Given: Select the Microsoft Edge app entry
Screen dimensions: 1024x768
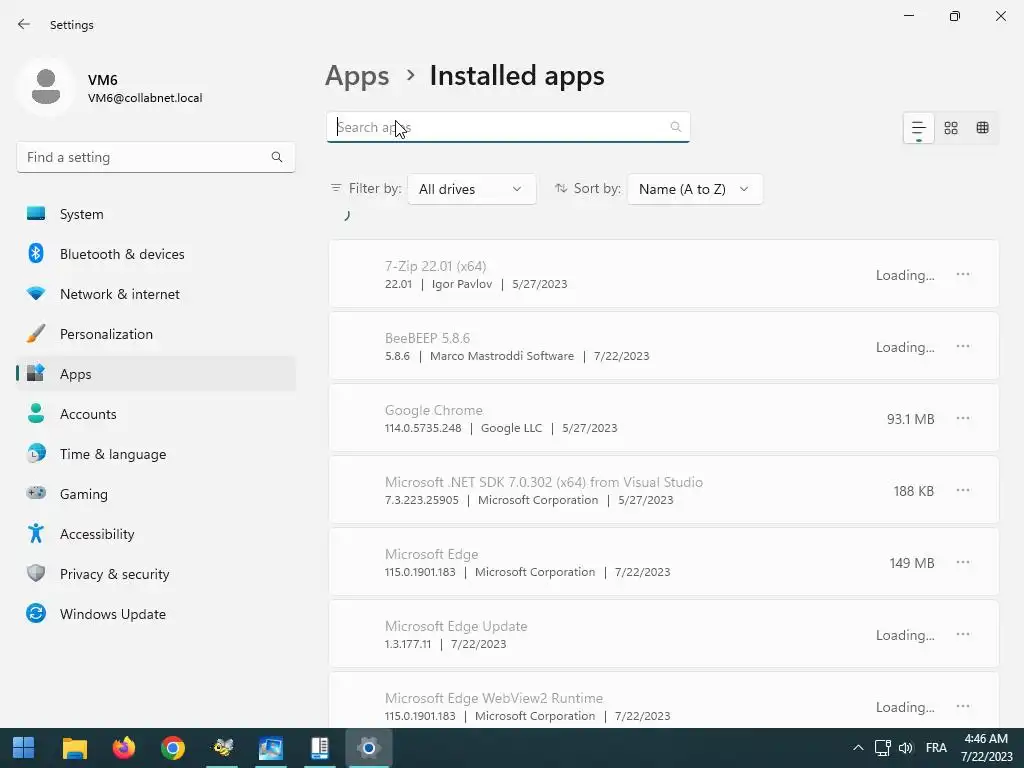Looking at the screenshot, I should (x=664, y=562).
